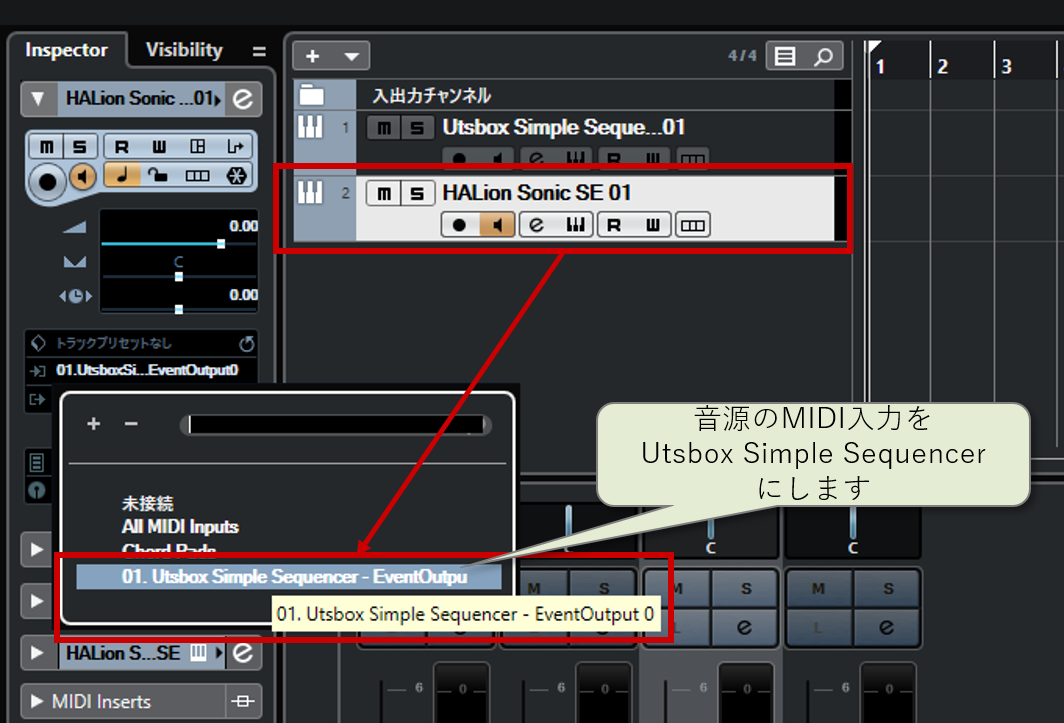This screenshot has height=723, width=1064.
Task: Select 未接続 in the input list
Action: pyautogui.click(x=147, y=503)
